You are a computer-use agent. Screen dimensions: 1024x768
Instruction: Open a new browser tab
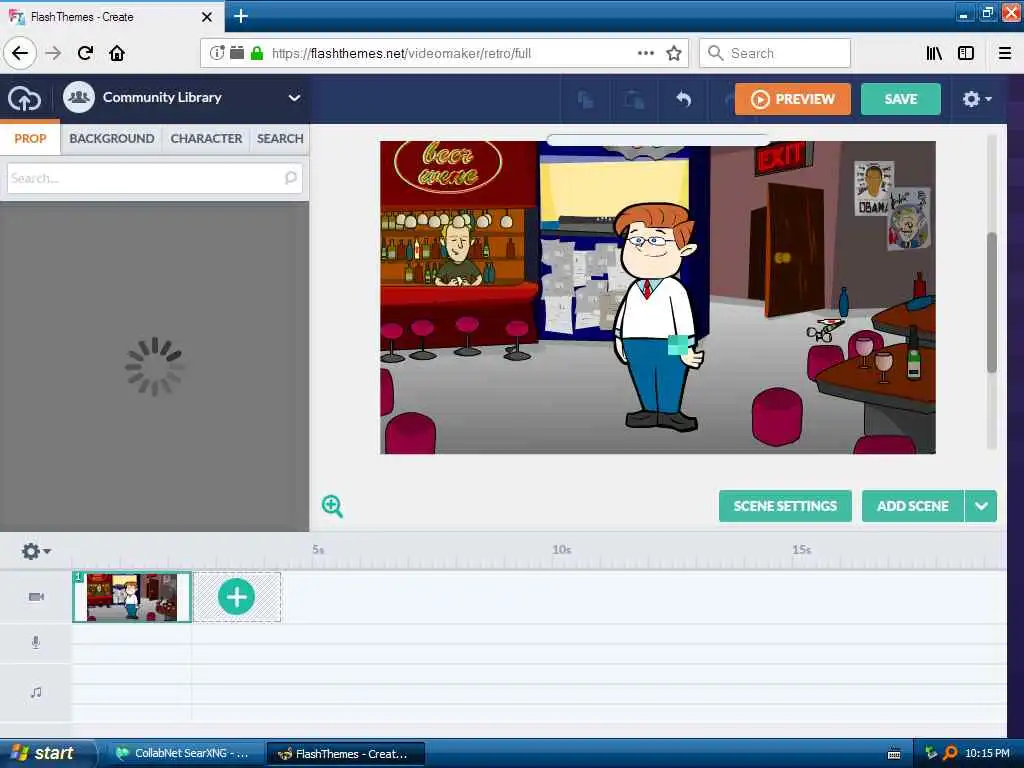point(241,16)
